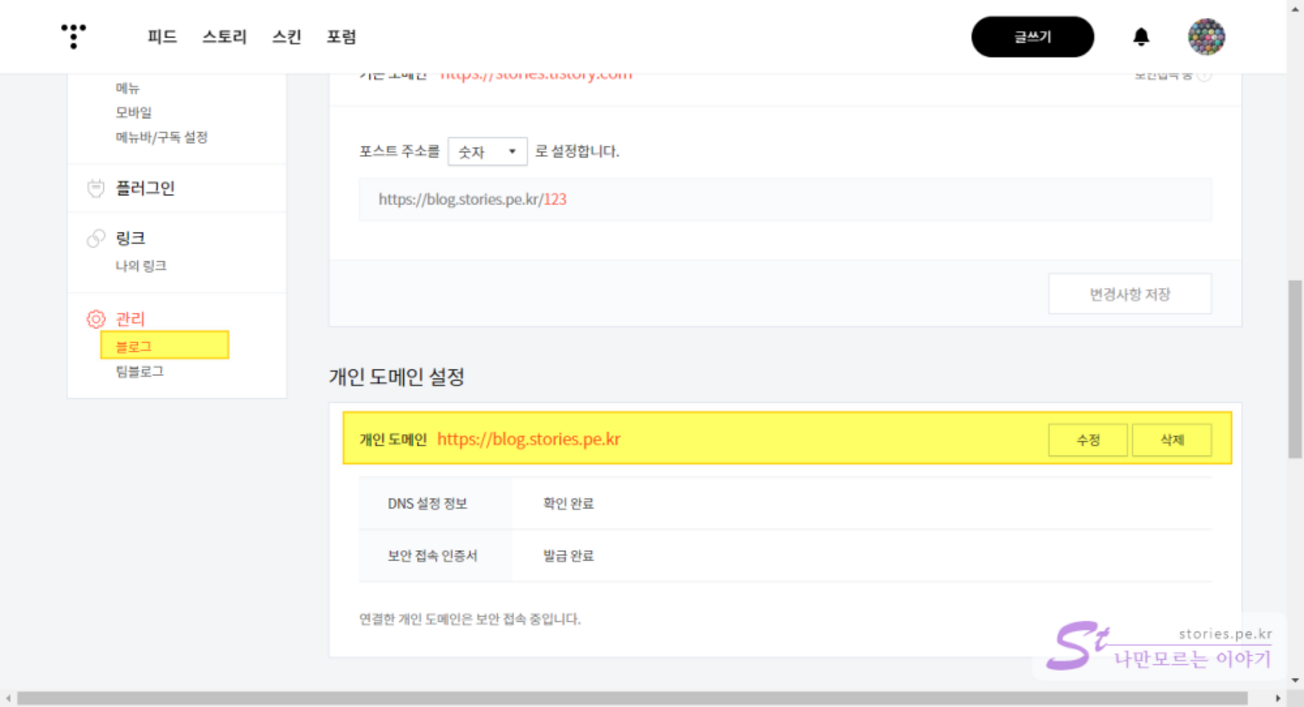Click the 글쓰기 button

[x=1032, y=37]
